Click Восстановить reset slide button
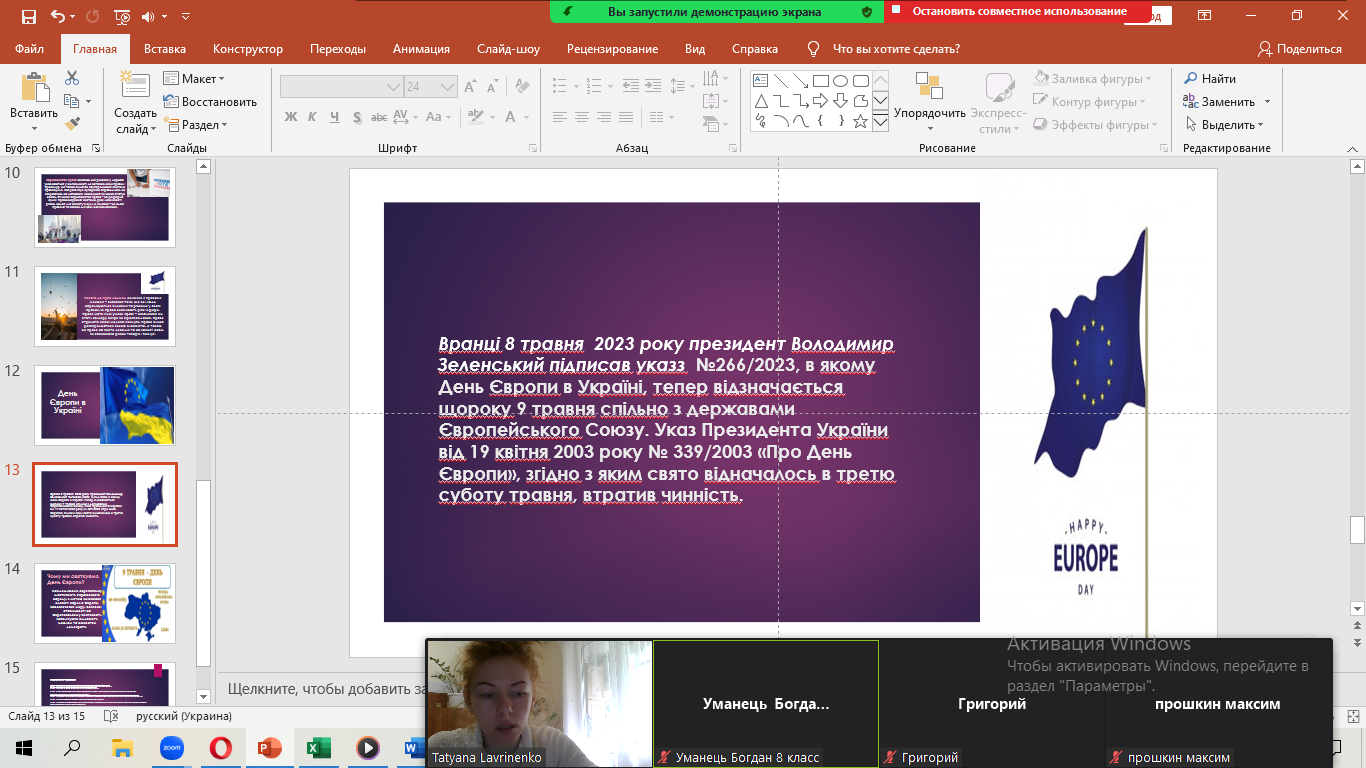The width and height of the screenshot is (1366, 768). click(210, 102)
